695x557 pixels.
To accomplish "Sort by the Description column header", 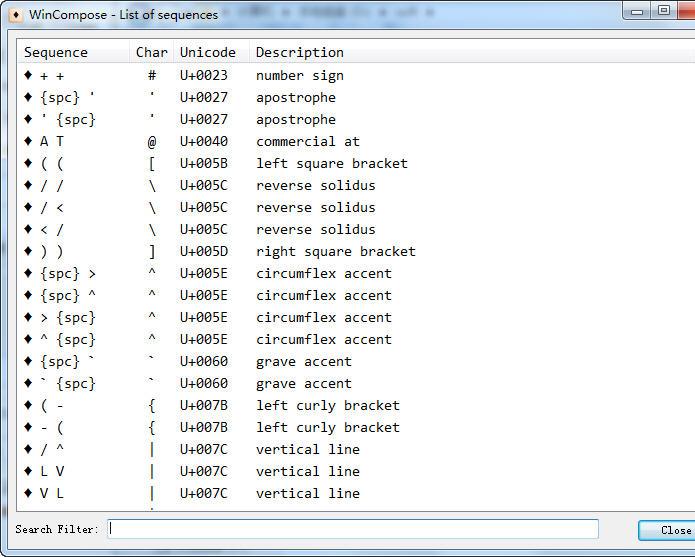I will click(x=472, y=52).
